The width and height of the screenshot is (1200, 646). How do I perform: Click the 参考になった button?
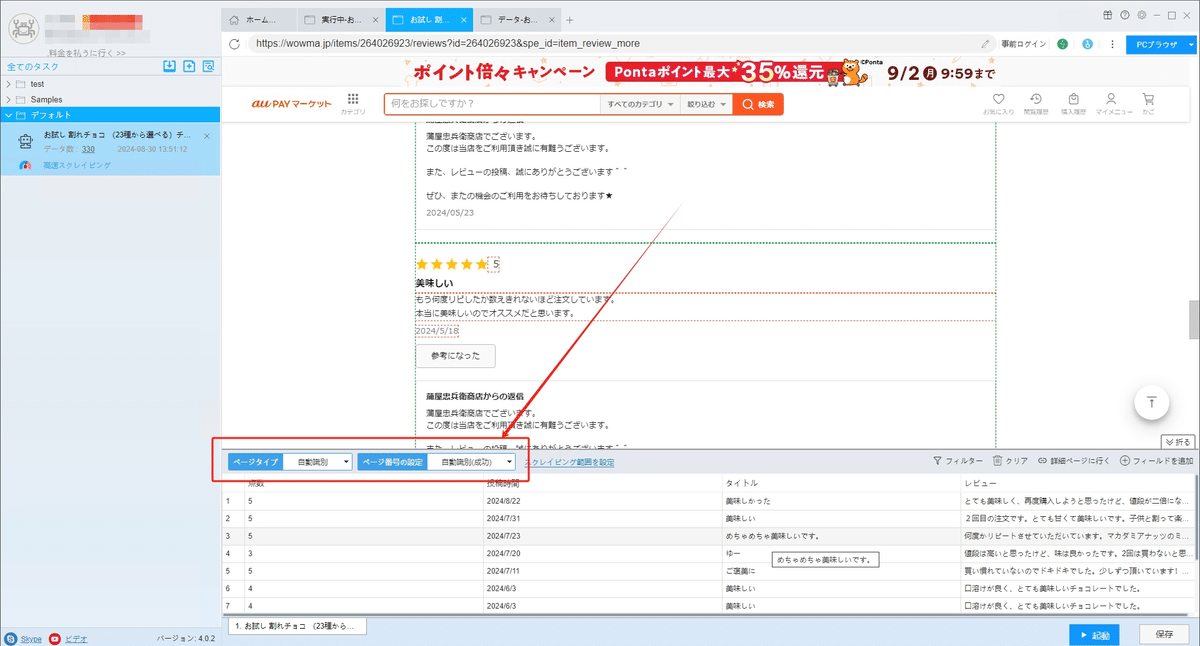(x=455, y=356)
